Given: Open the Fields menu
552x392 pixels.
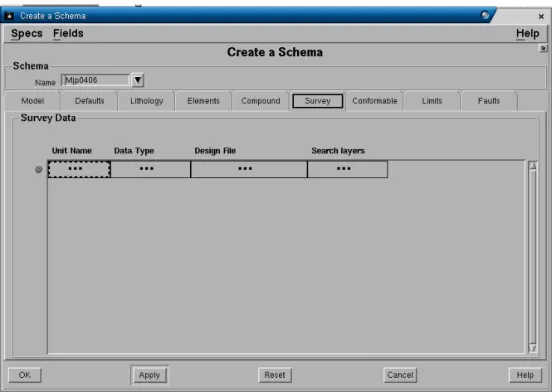Looking at the screenshot, I should coord(68,33).
